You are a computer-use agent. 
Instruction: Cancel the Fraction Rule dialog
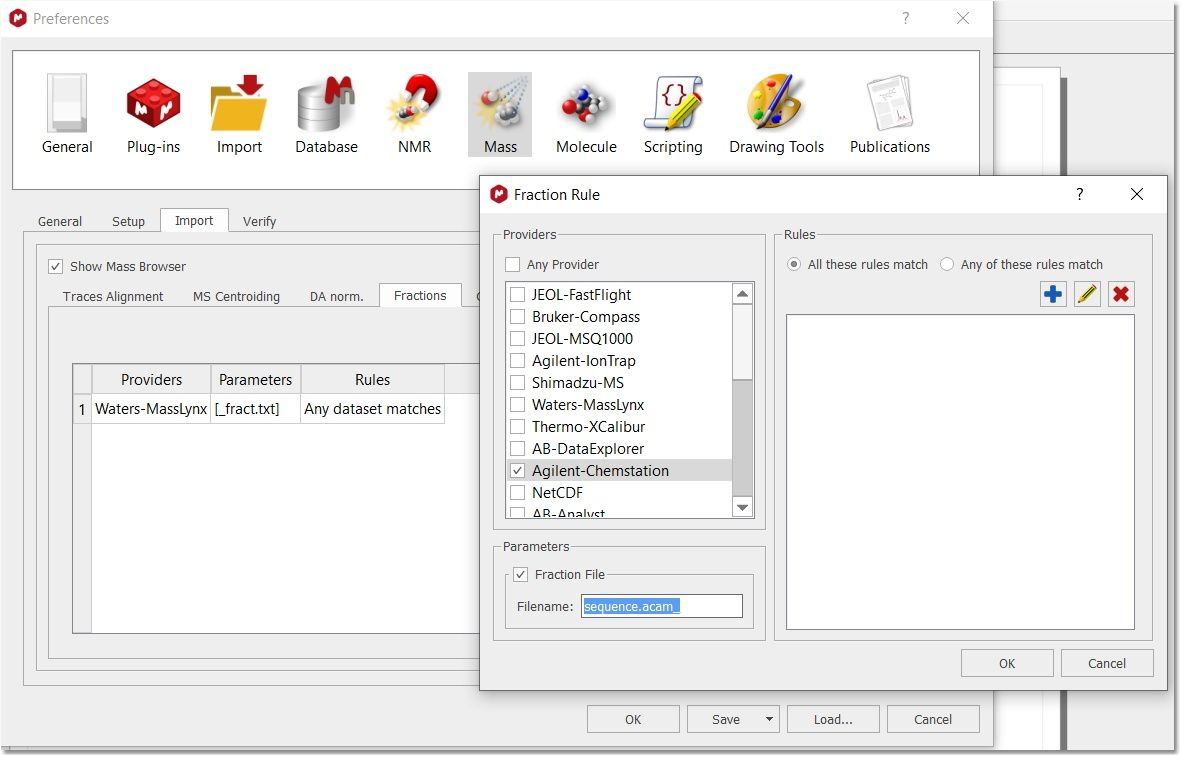point(1107,664)
